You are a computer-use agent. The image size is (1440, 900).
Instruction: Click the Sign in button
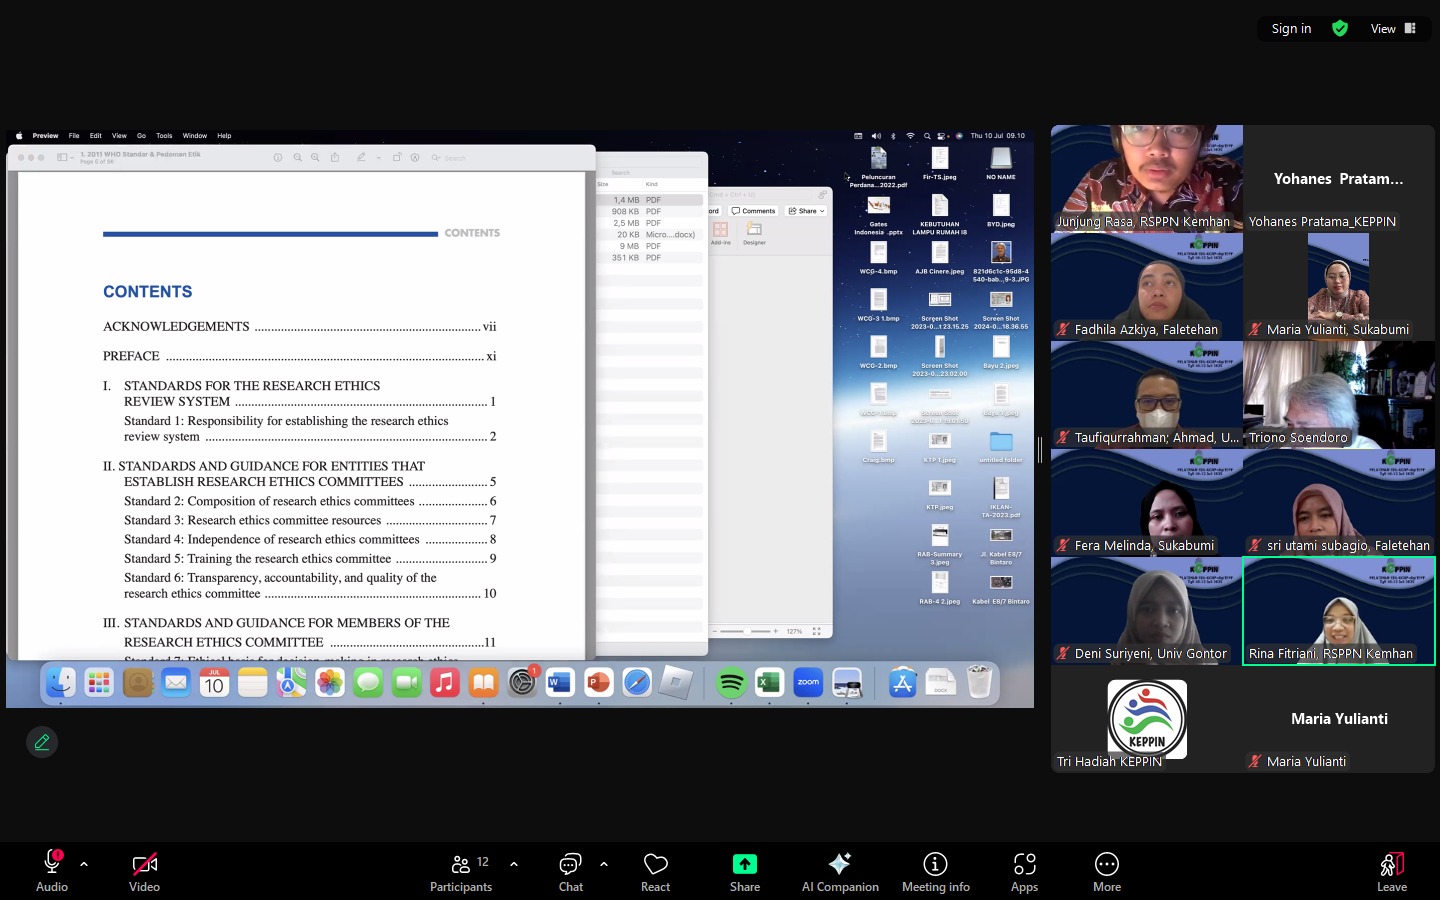(1291, 29)
